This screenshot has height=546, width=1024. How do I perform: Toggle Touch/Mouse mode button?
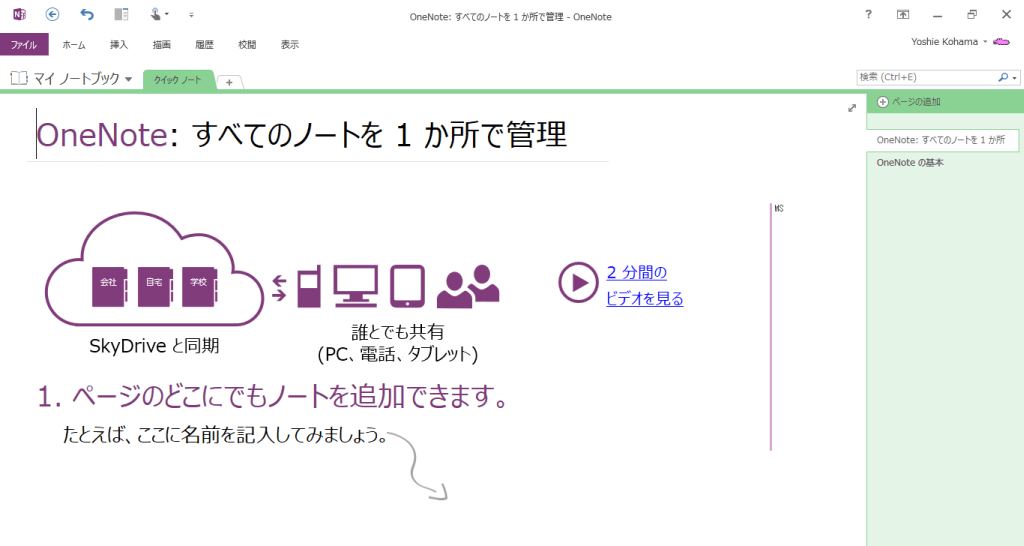click(155, 14)
